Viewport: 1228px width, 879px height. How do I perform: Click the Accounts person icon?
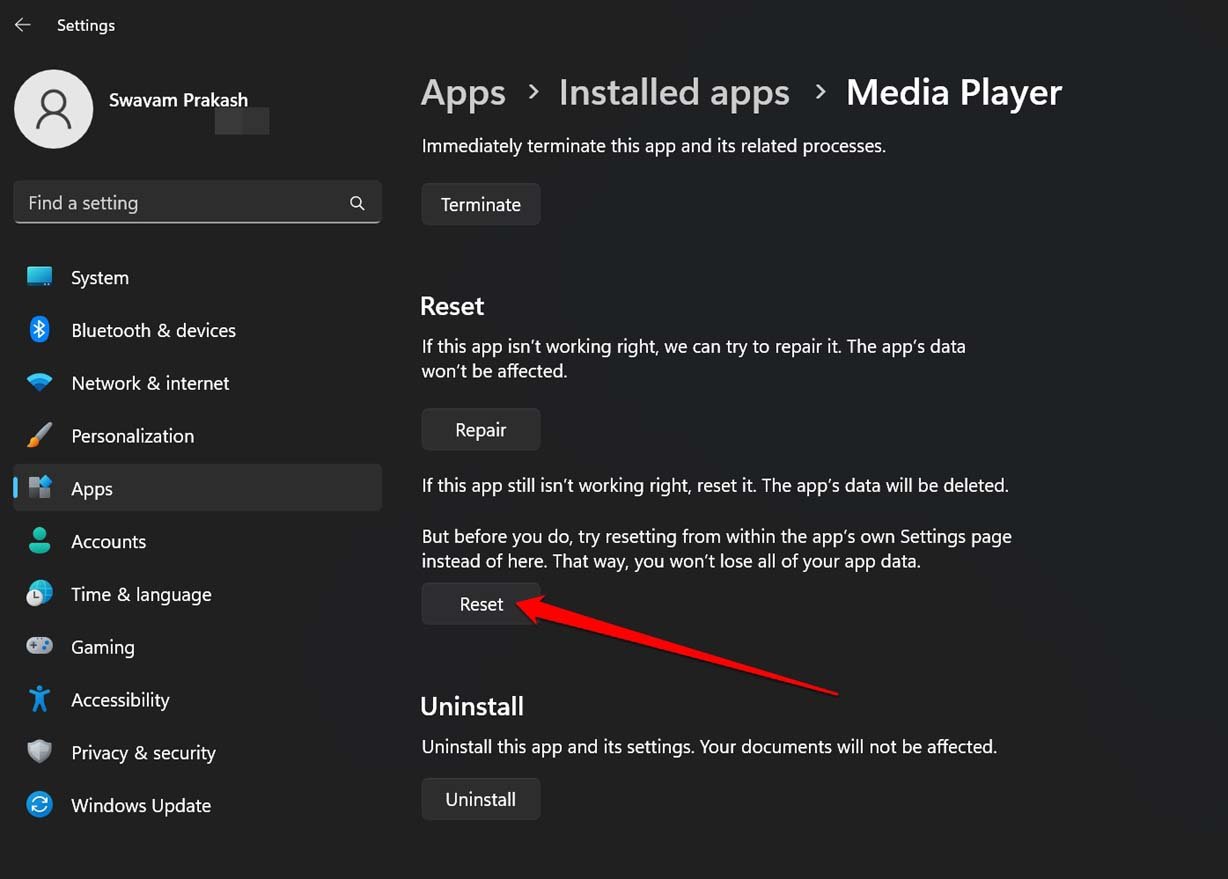click(40, 541)
